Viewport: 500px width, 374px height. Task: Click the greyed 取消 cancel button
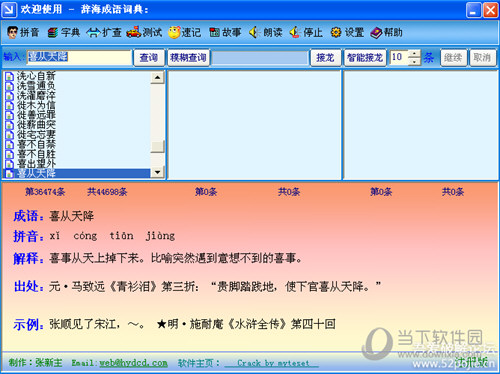(482, 58)
